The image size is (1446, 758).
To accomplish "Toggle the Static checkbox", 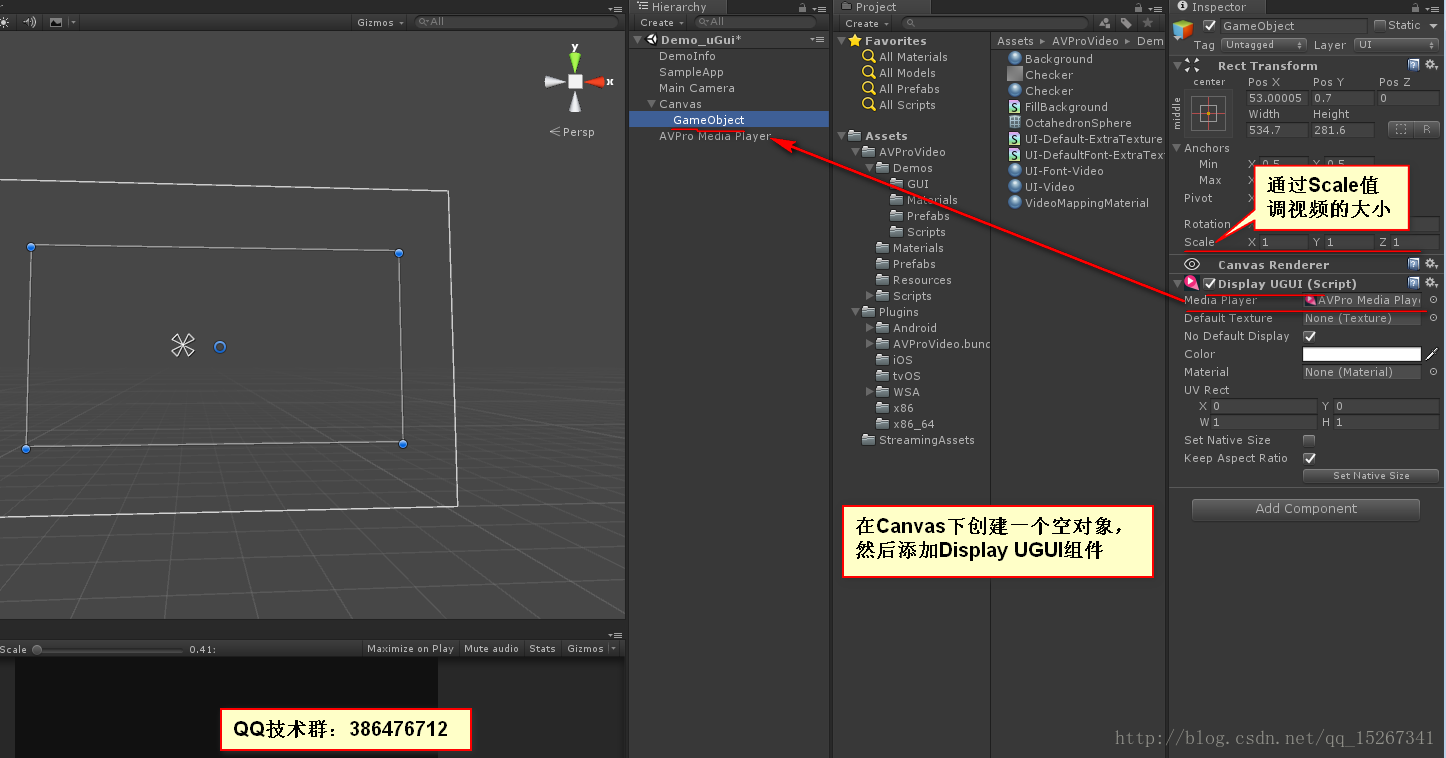I will pos(1380,26).
